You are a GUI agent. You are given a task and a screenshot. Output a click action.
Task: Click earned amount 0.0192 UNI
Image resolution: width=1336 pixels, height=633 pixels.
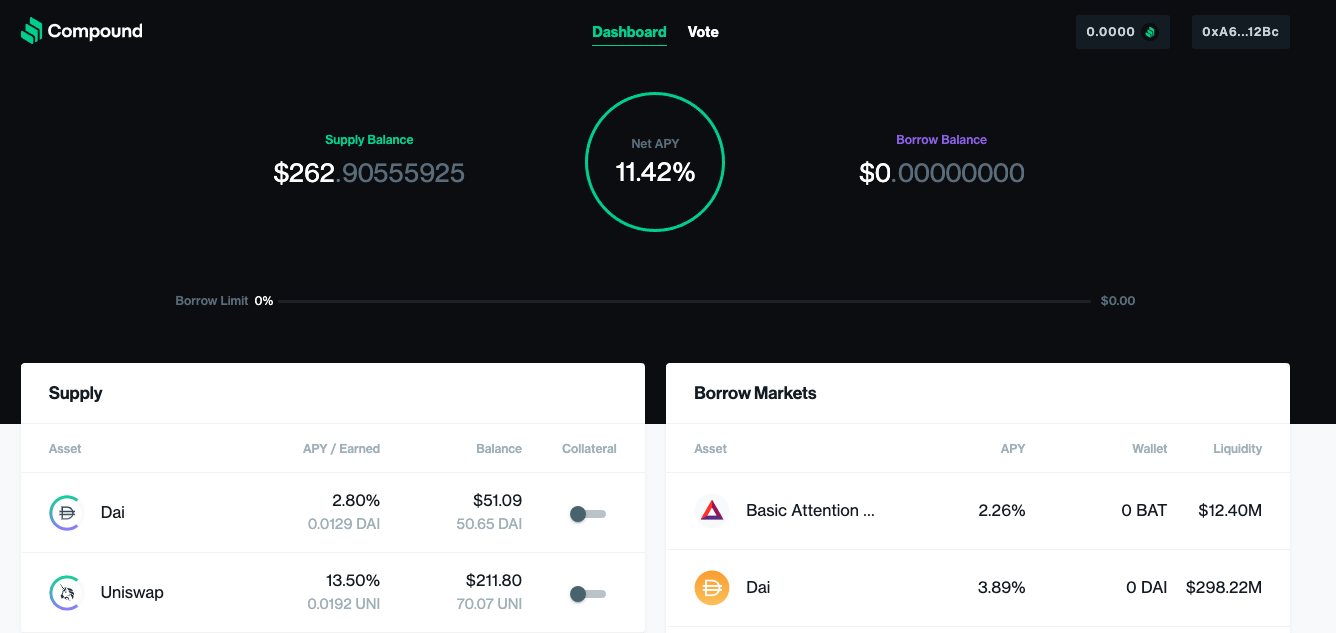coord(344,604)
